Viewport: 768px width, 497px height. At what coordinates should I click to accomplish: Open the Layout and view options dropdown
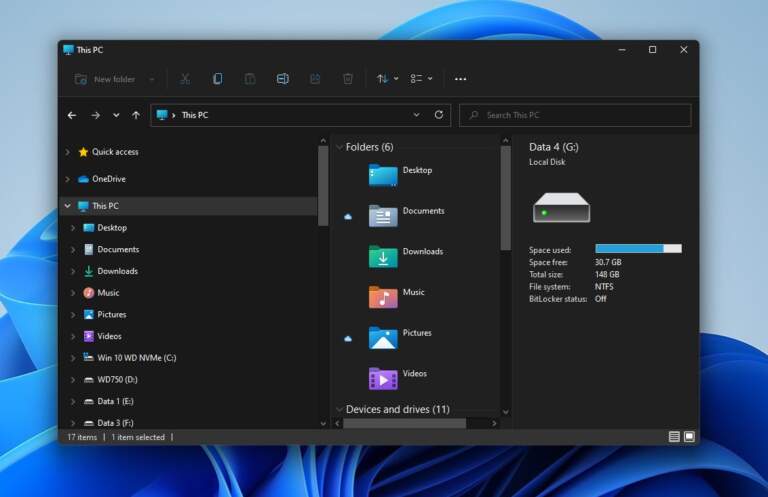click(421, 78)
